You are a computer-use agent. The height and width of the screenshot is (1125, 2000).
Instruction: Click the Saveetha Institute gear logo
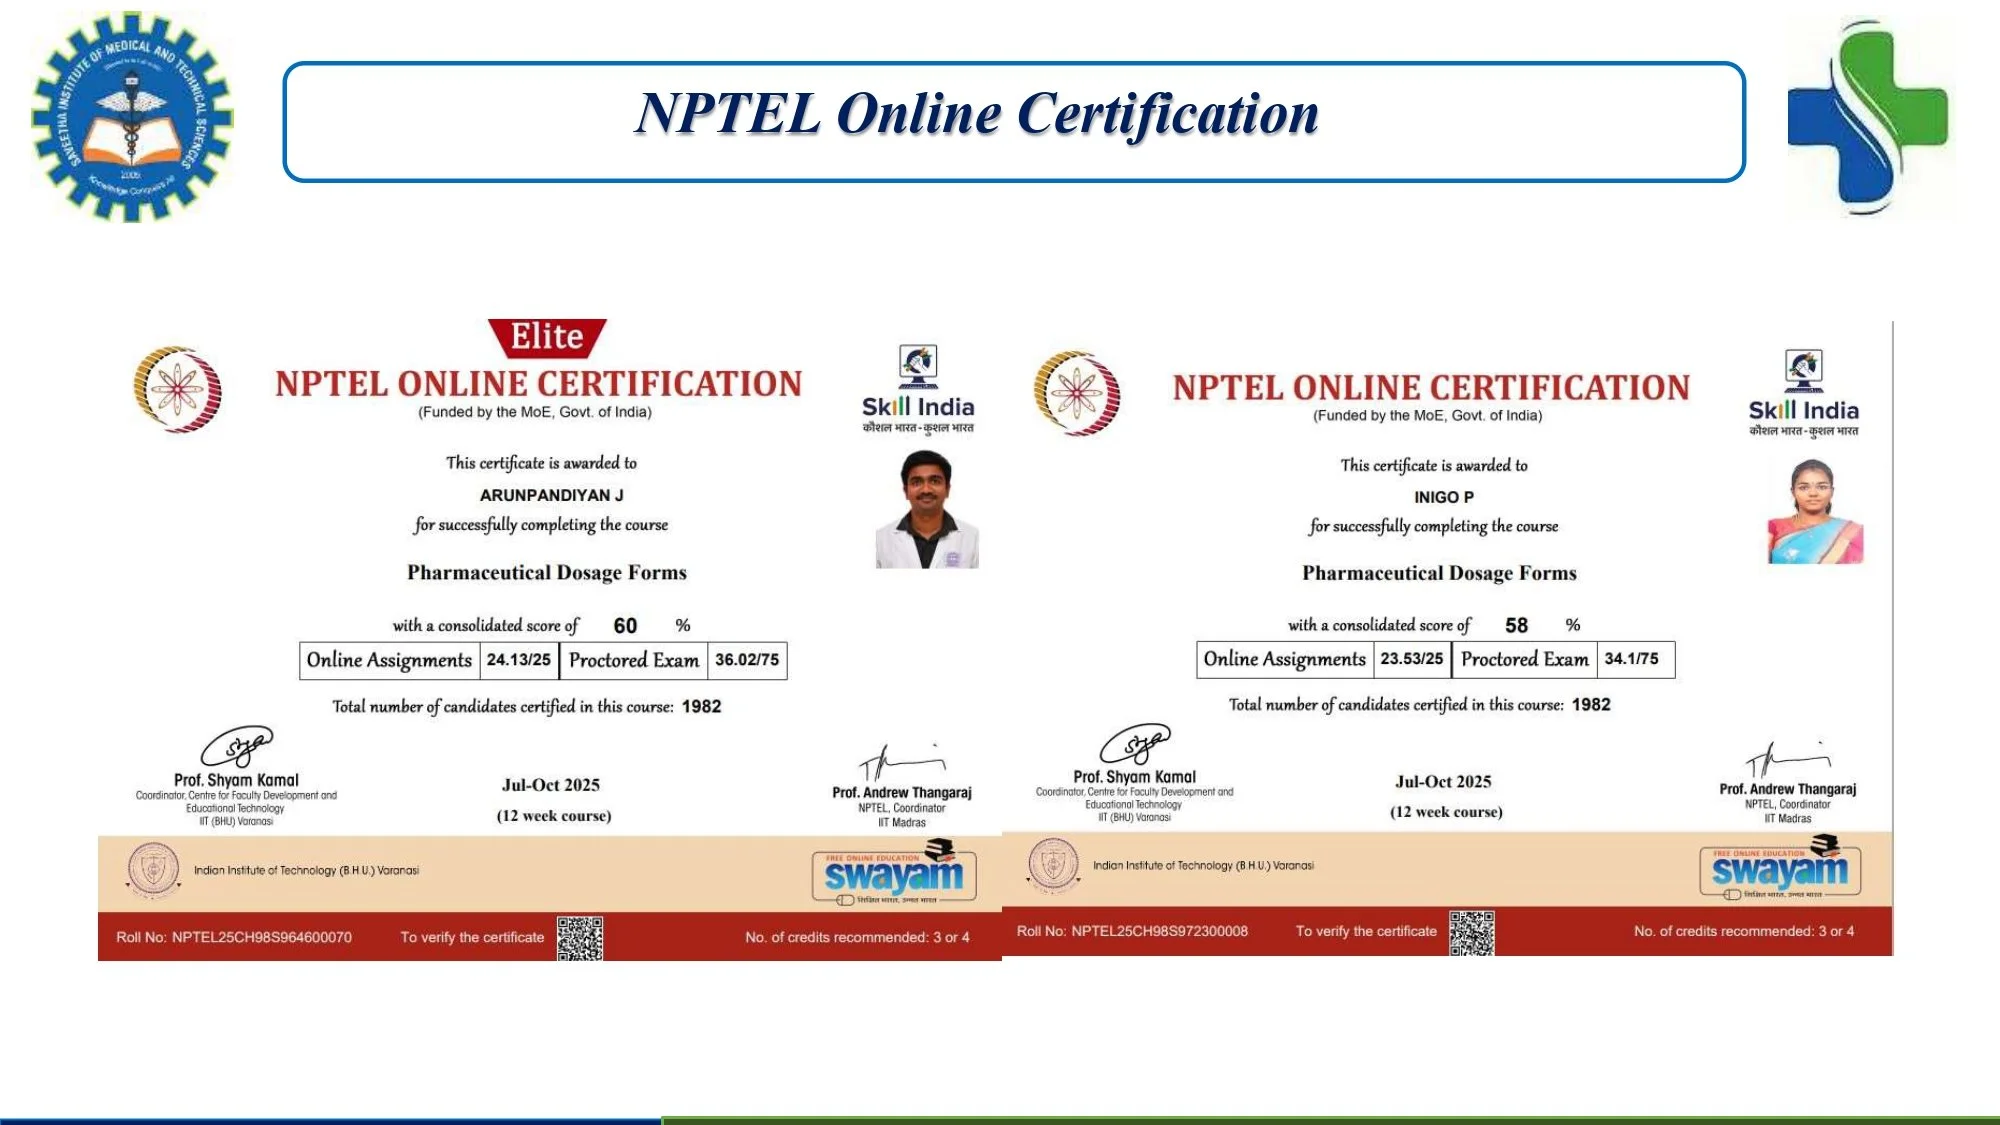(x=132, y=116)
